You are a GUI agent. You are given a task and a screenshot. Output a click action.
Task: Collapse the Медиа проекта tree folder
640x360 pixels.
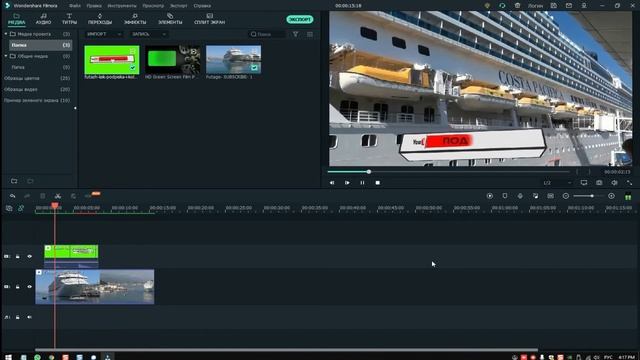click(6, 34)
